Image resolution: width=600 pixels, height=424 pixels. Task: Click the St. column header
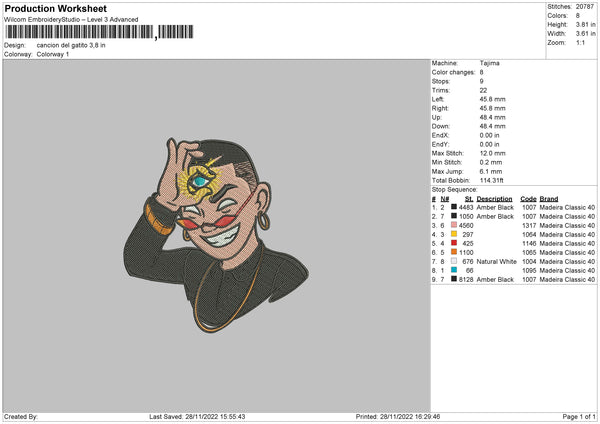coord(469,199)
